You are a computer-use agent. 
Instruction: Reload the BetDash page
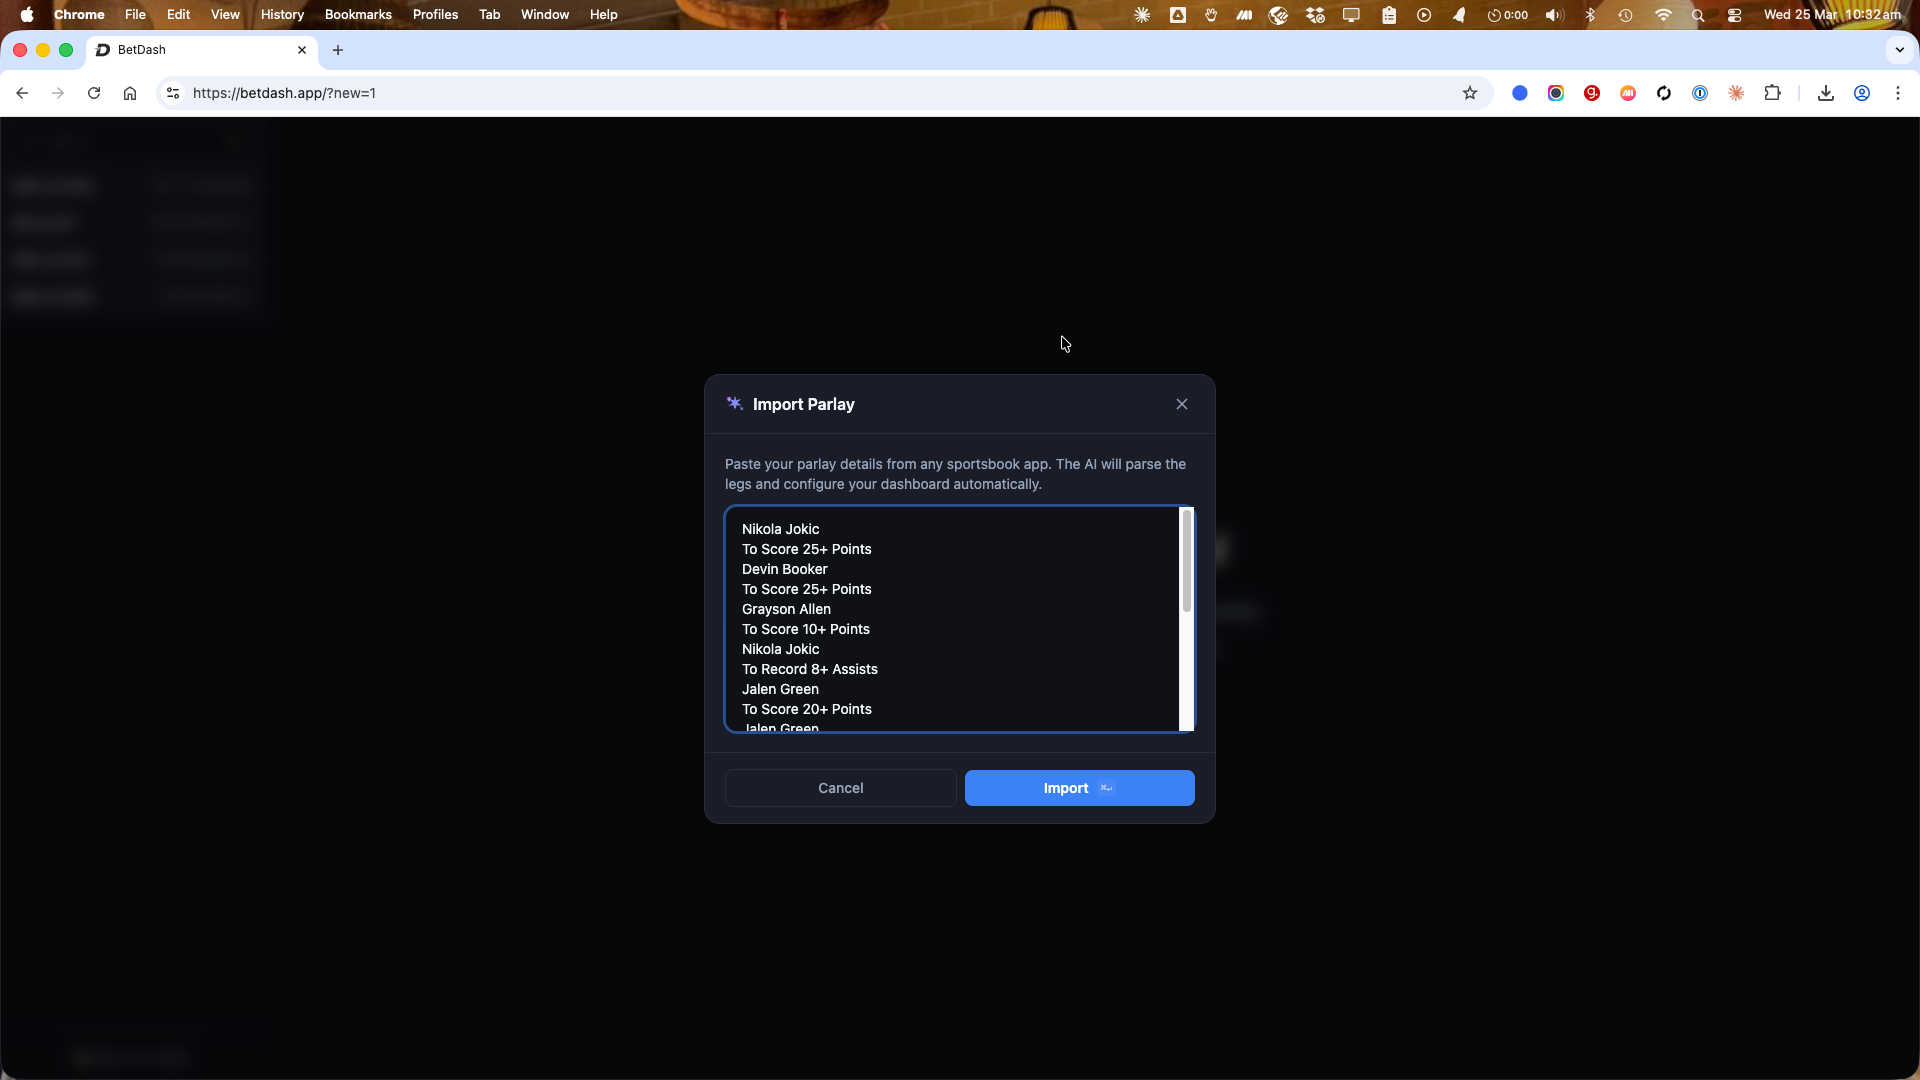point(94,93)
